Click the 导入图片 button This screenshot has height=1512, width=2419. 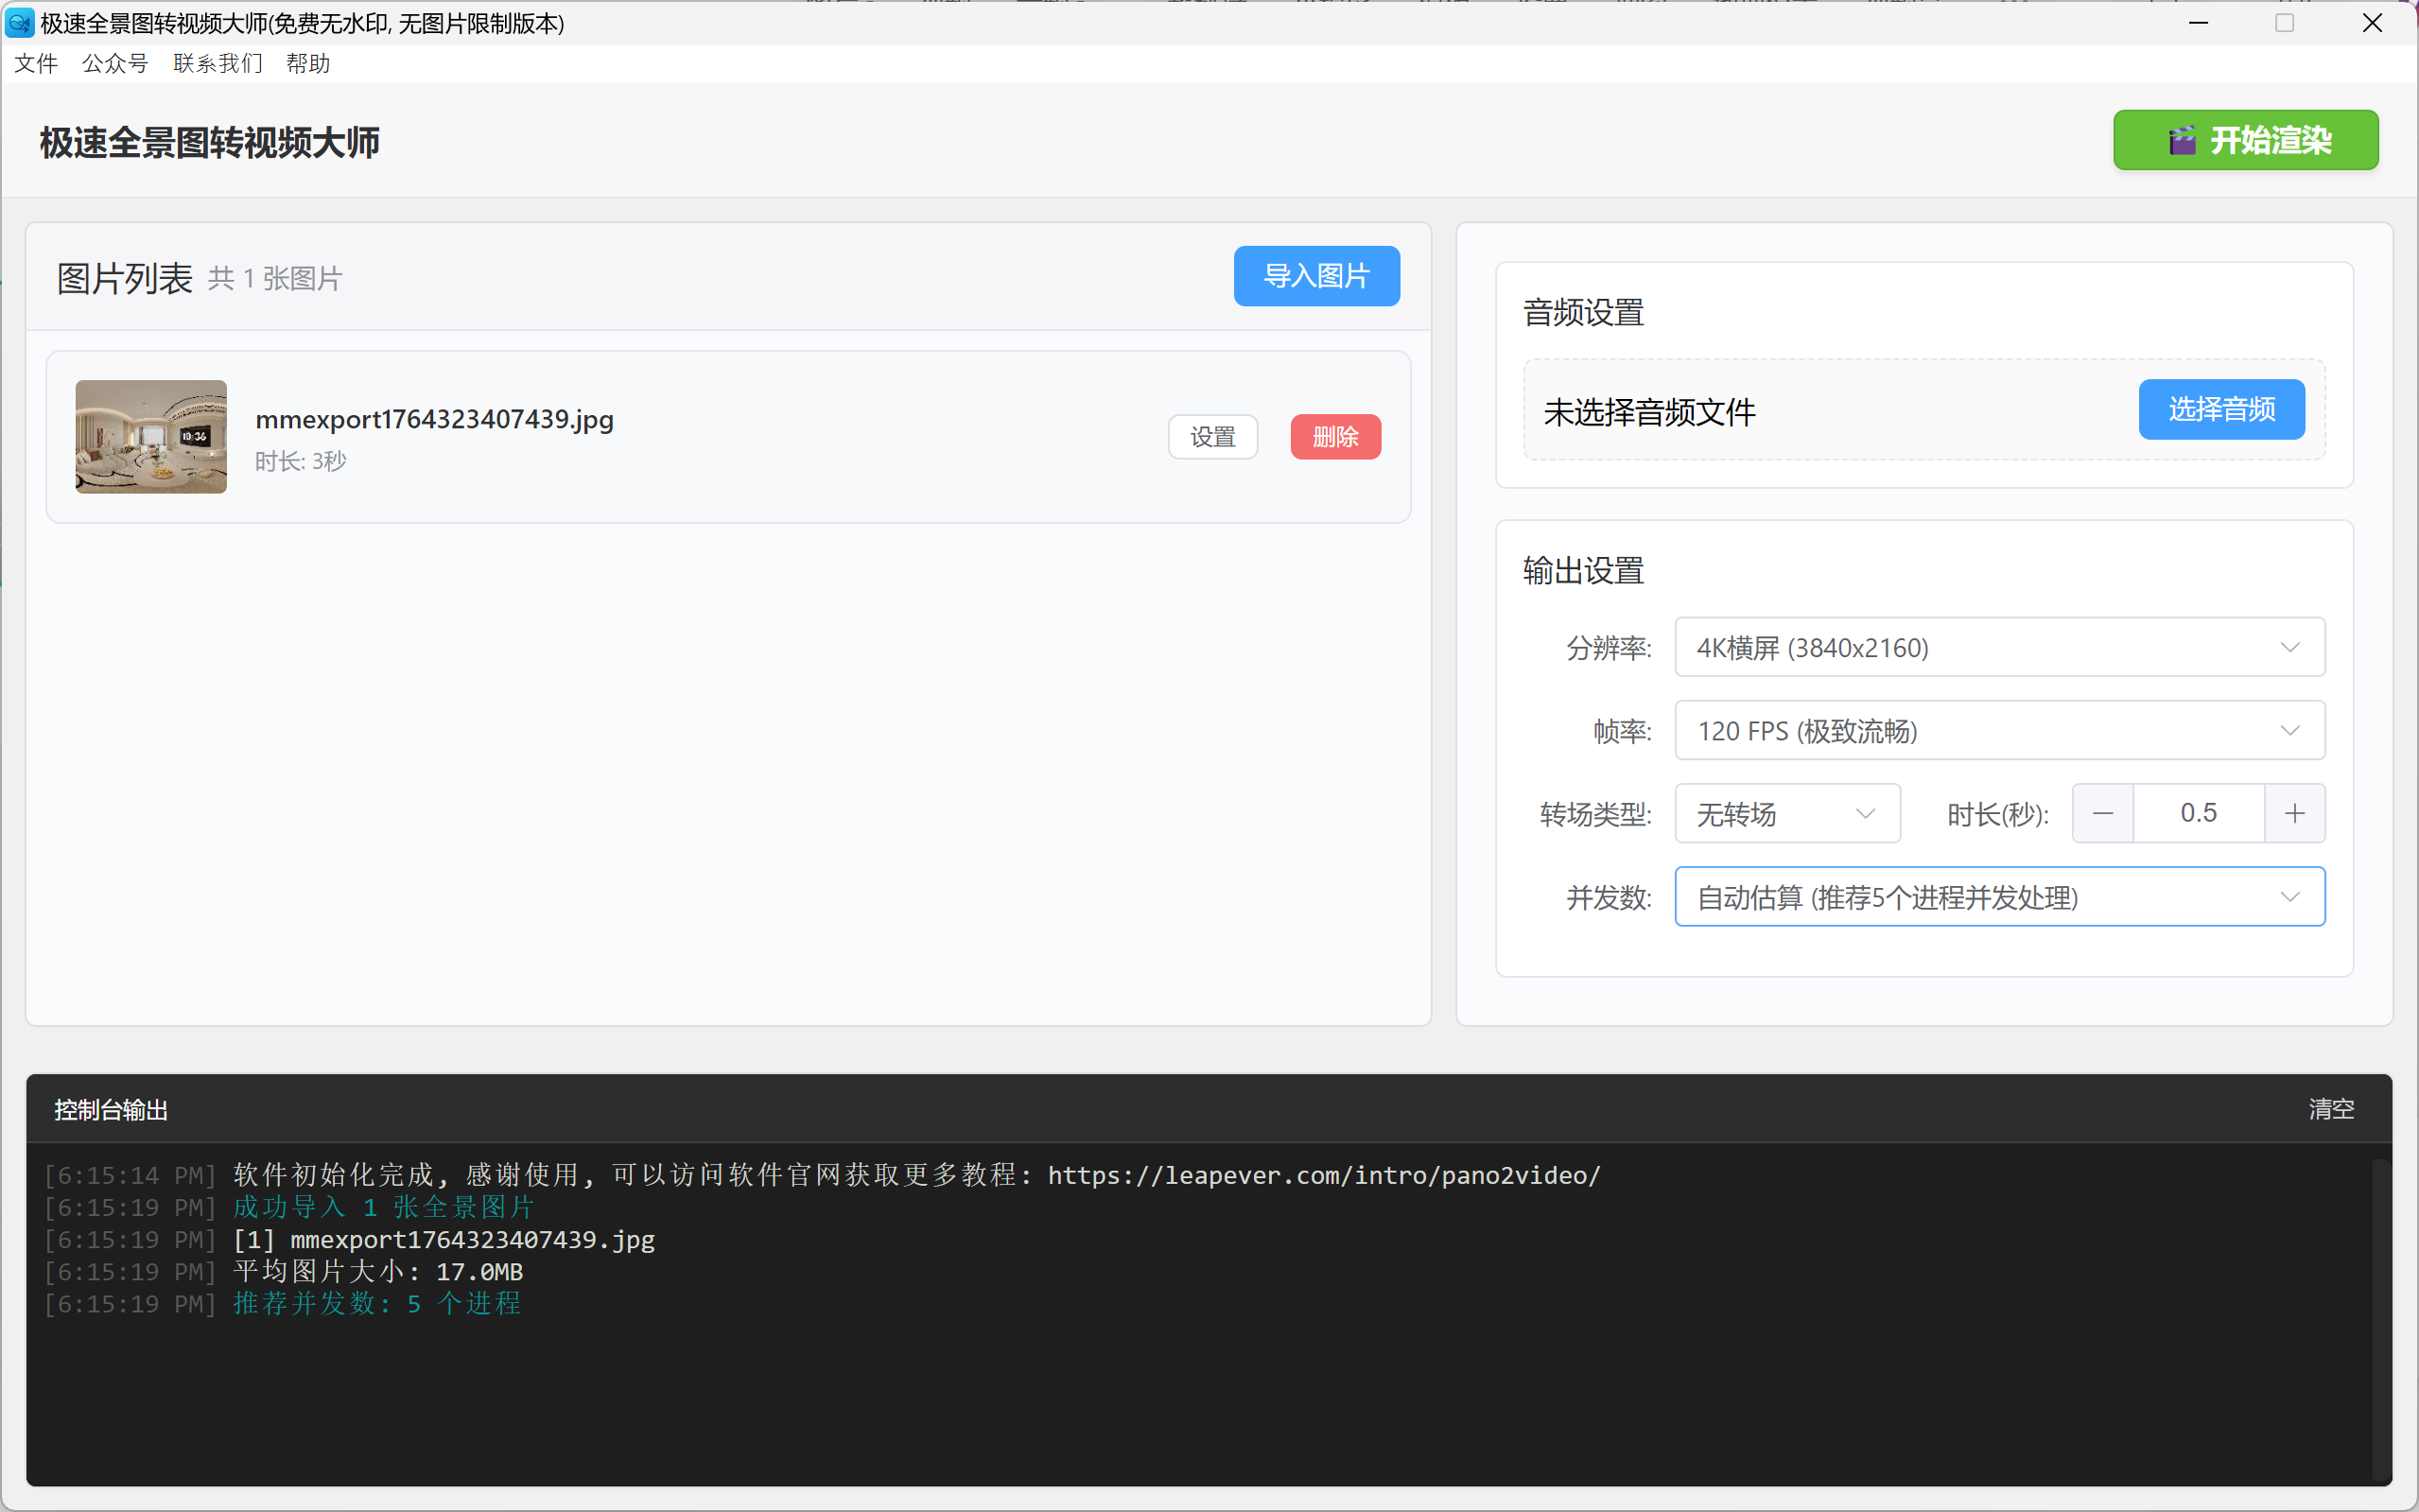[1315, 276]
